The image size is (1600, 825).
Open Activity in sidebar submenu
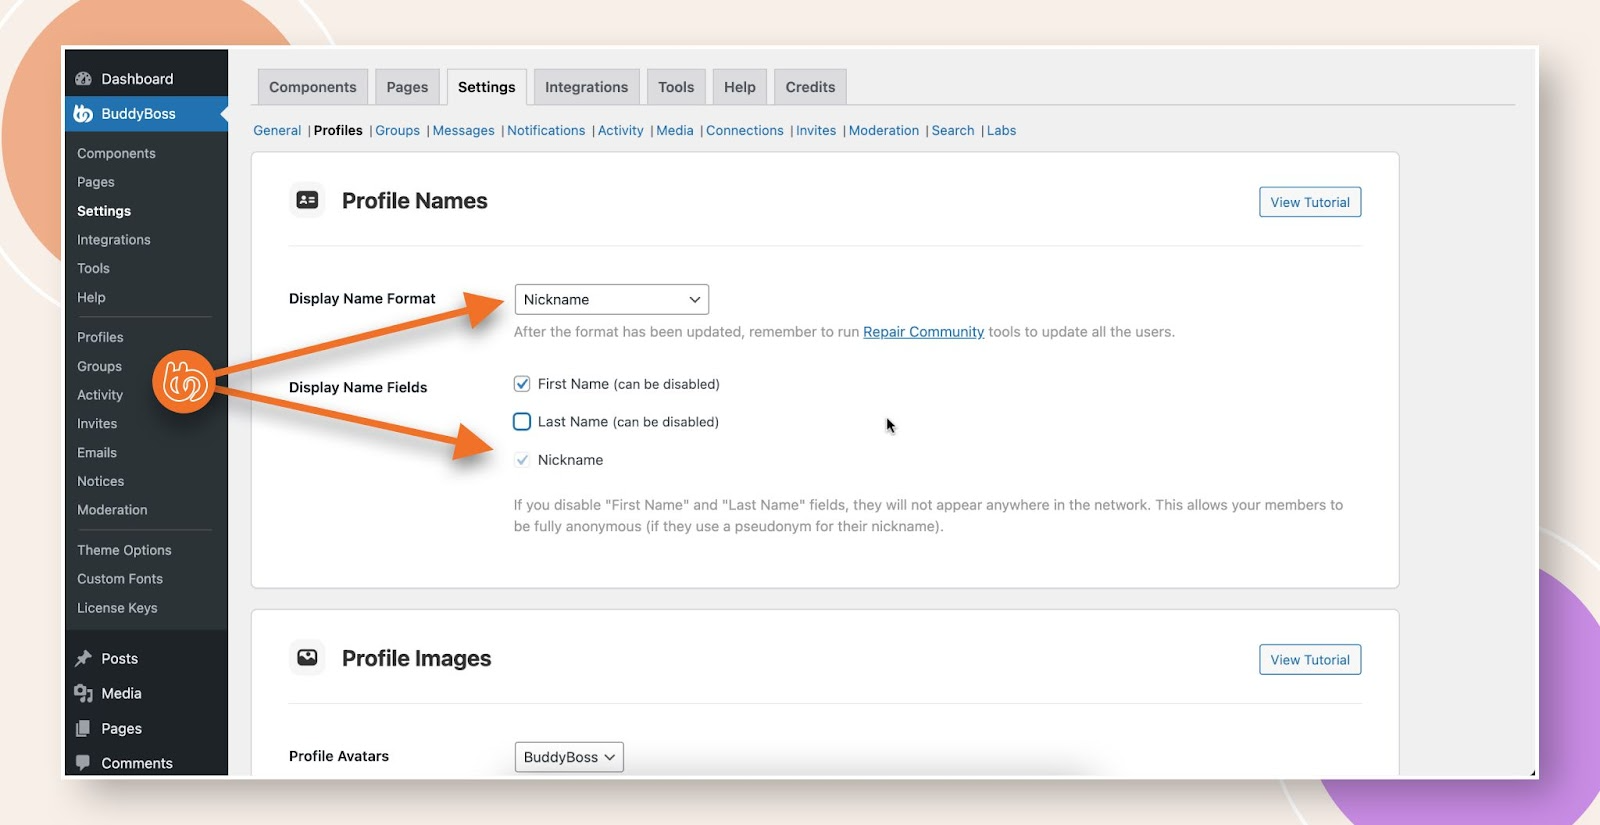[x=100, y=396]
